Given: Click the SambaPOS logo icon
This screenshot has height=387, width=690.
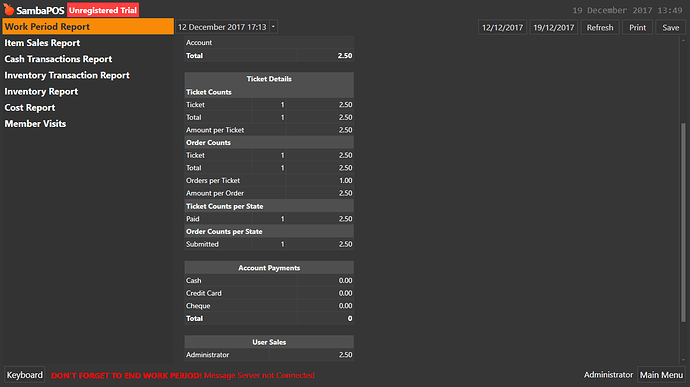Looking at the screenshot, I should pos(9,9).
